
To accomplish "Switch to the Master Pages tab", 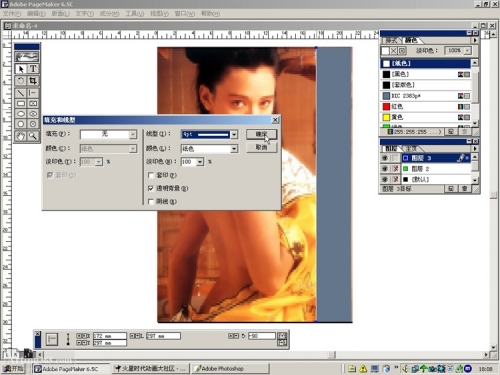I will pyautogui.click(x=411, y=148).
